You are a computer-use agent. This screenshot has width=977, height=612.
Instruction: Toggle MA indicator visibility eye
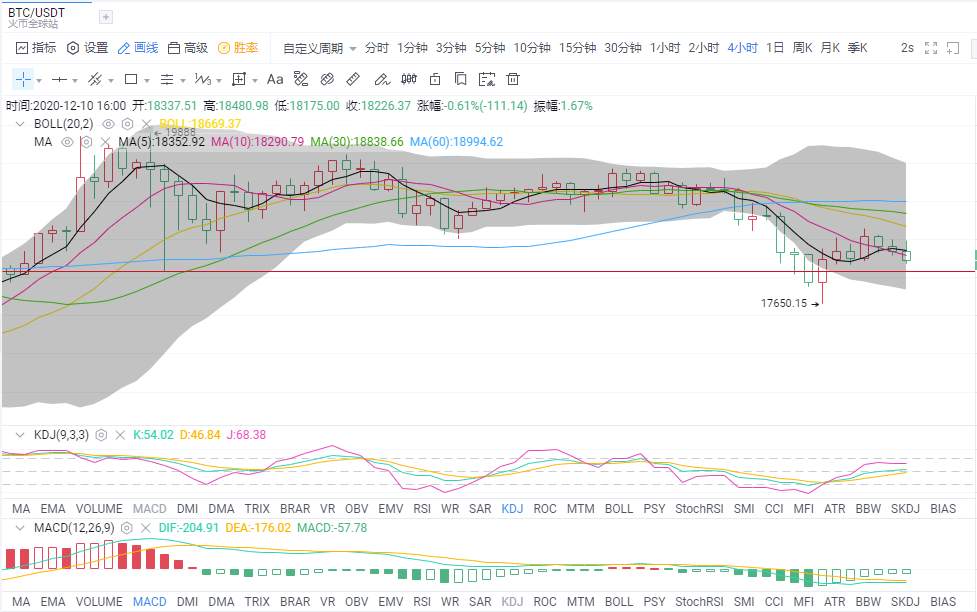coord(67,142)
